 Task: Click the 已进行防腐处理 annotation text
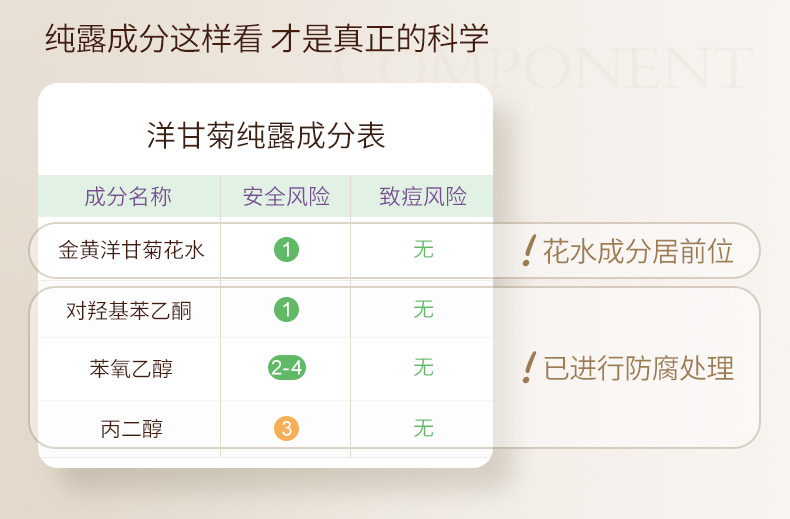(638, 368)
